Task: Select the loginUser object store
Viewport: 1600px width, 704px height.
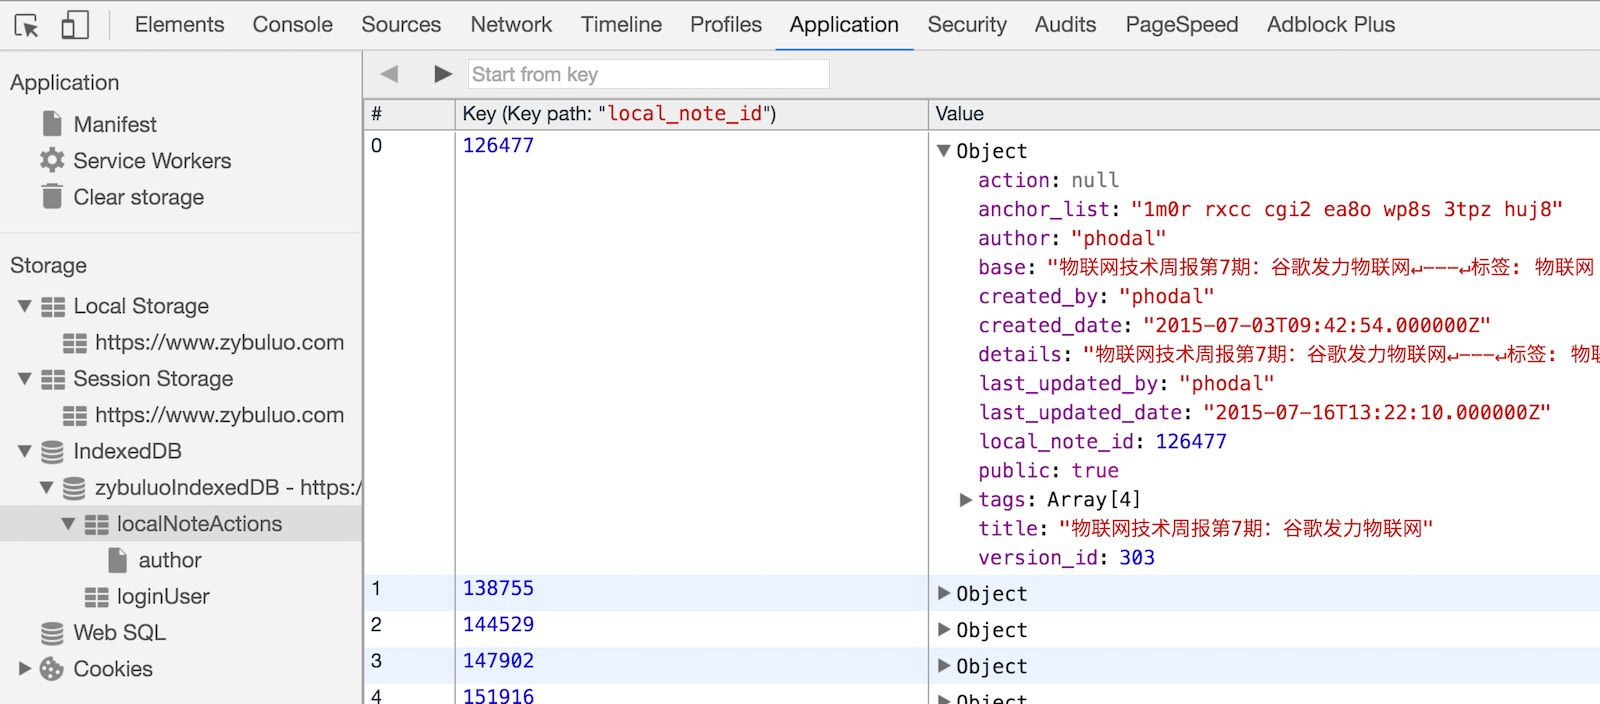Action: coord(162,597)
